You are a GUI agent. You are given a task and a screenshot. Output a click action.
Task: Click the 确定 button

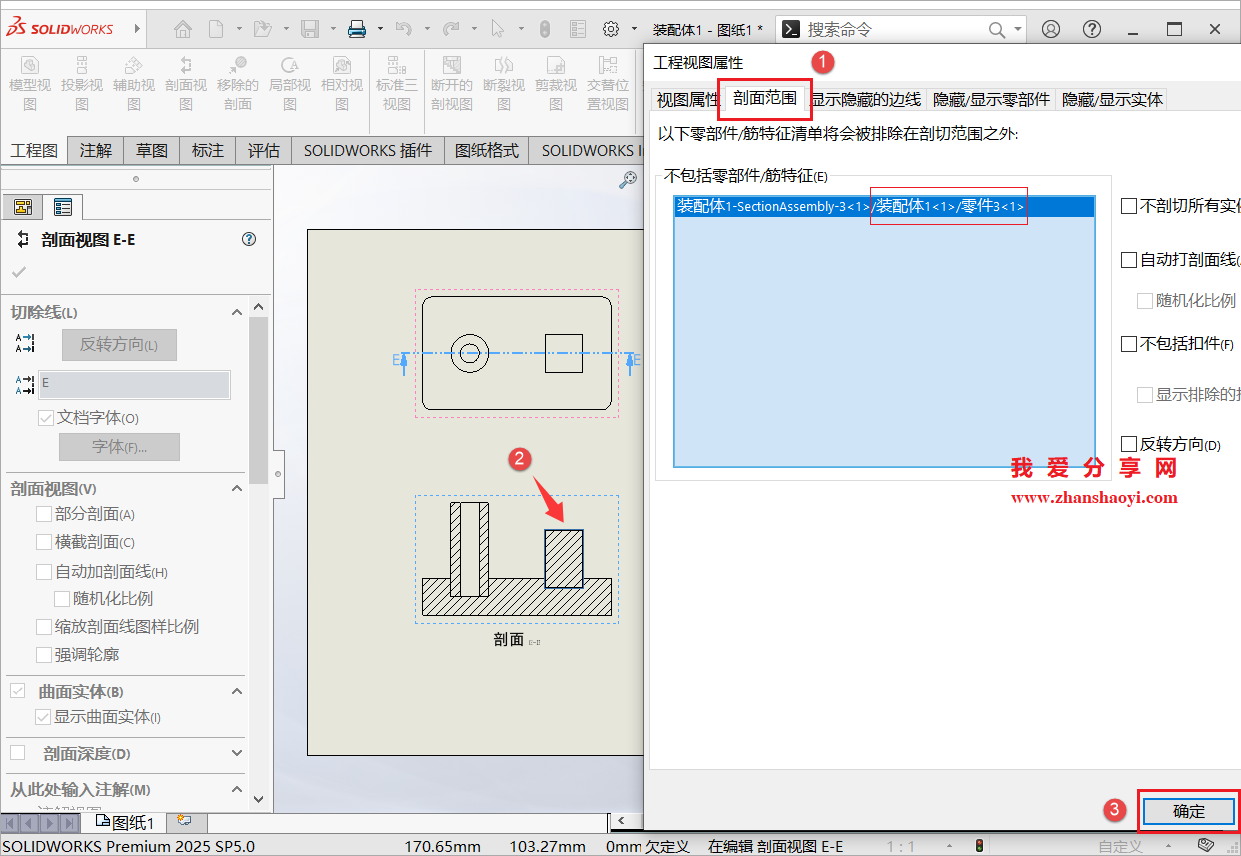coord(1189,811)
